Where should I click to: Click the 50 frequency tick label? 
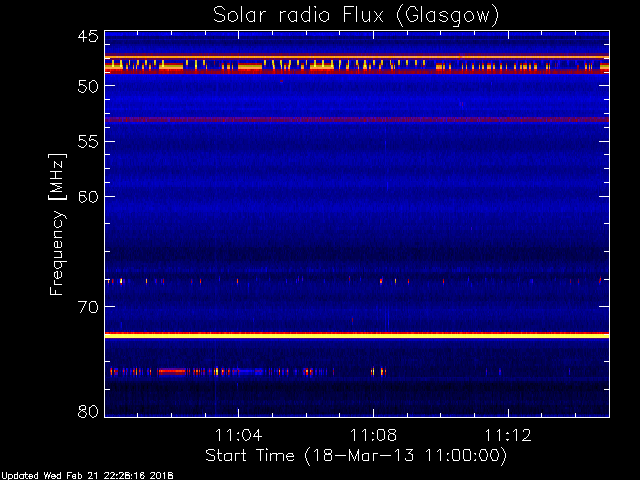click(x=88, y=86)
